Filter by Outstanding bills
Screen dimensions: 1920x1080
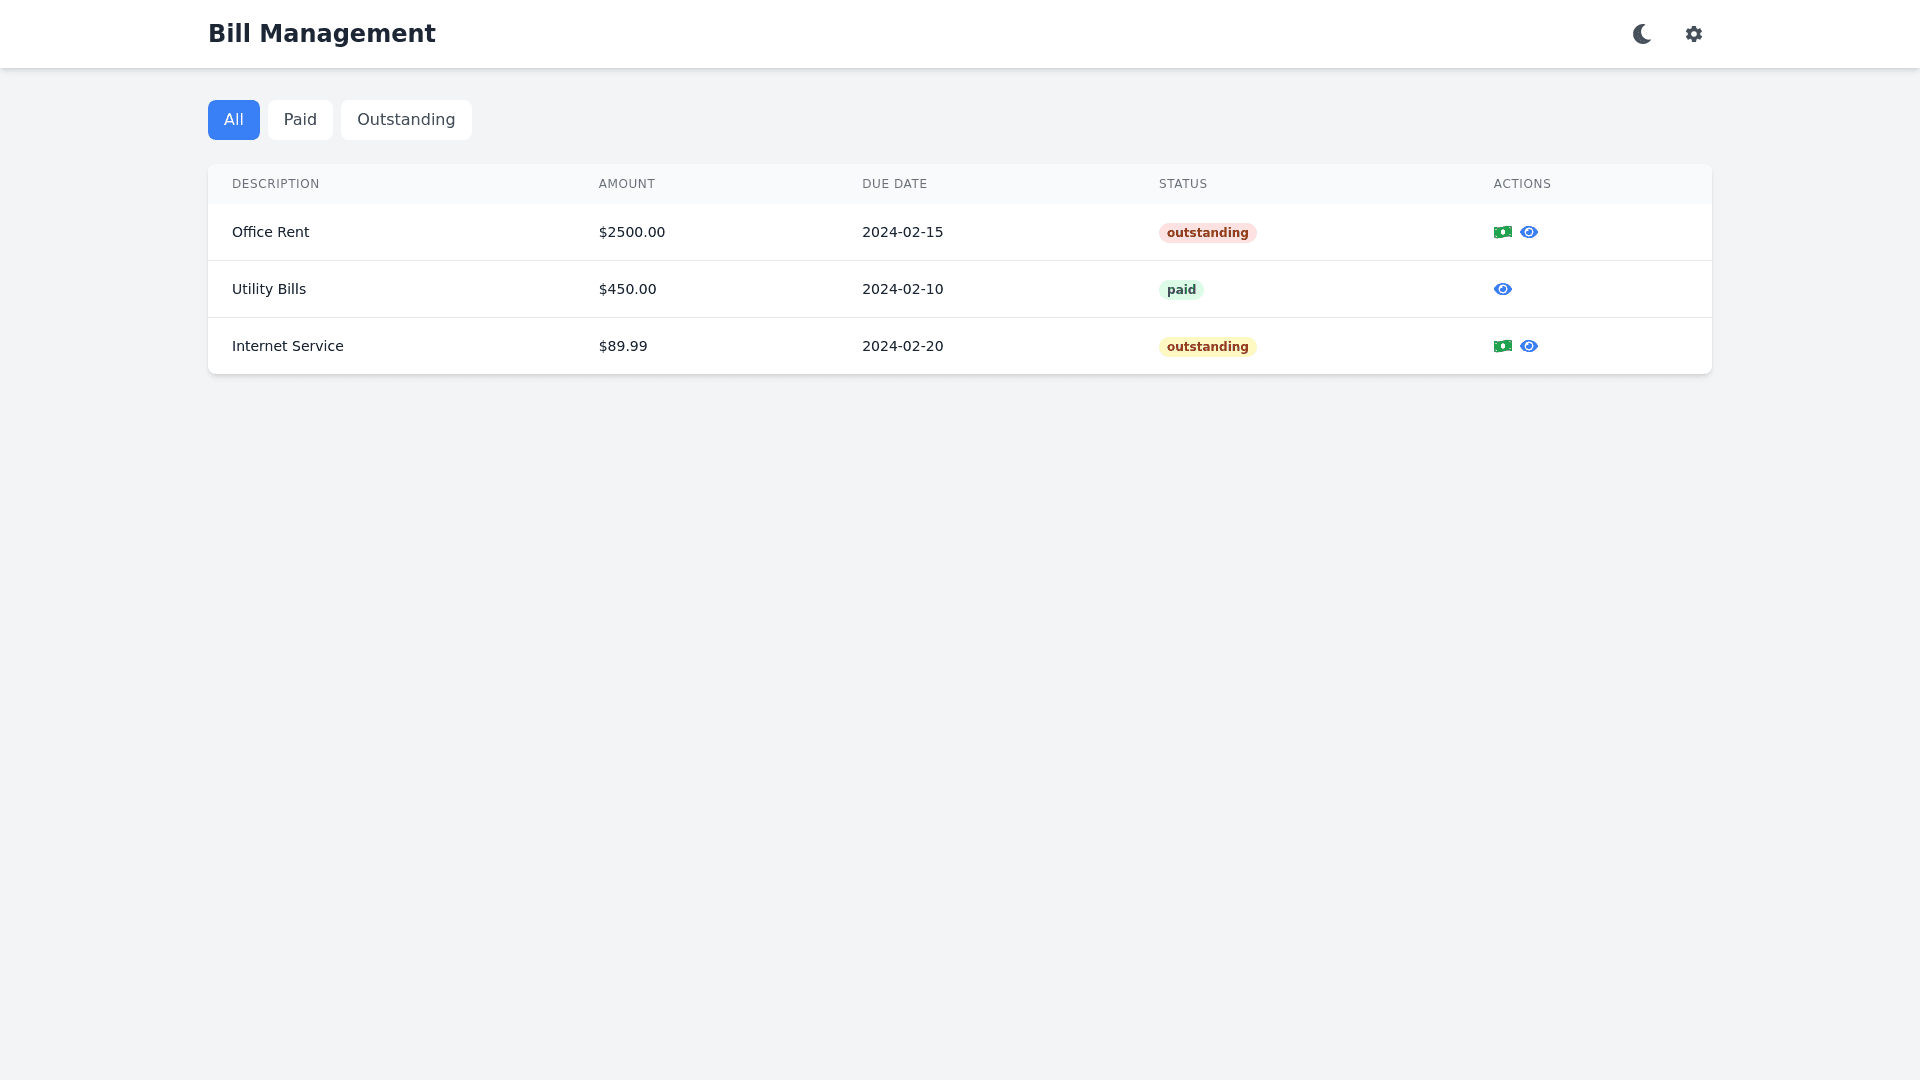[x=406, y=120]
